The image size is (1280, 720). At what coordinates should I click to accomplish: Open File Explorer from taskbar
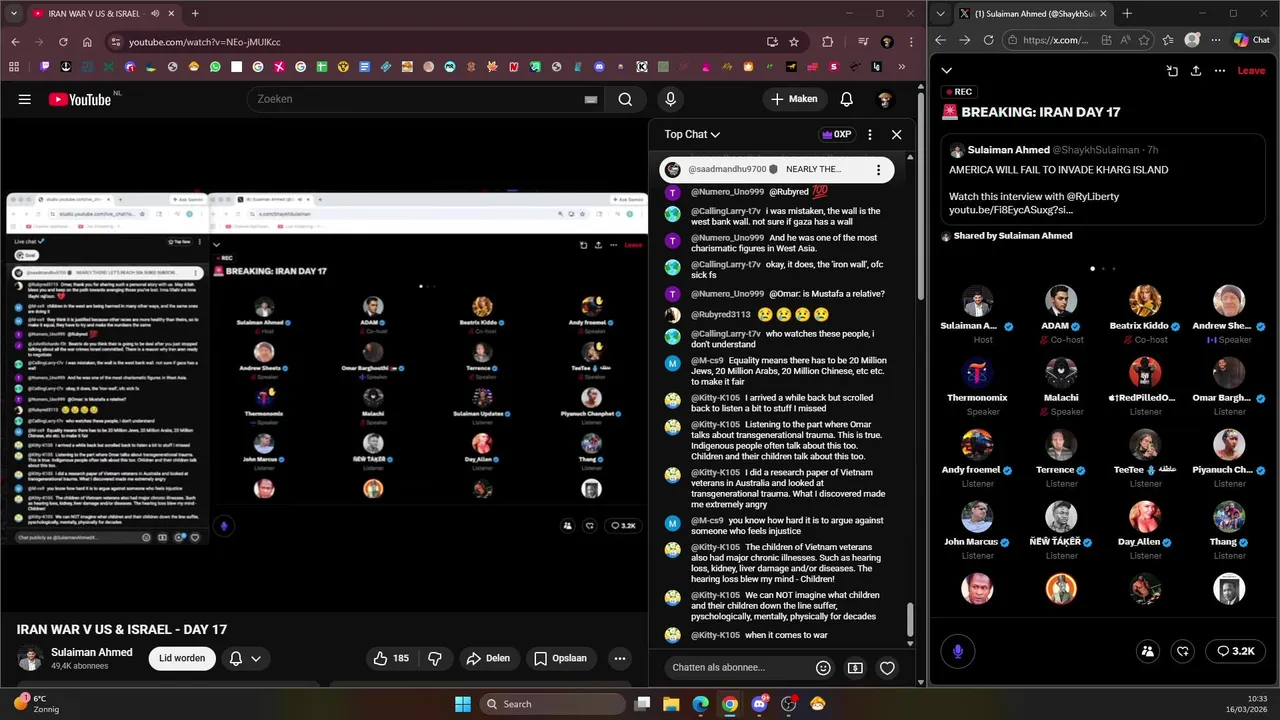click(x=671, y=704)
